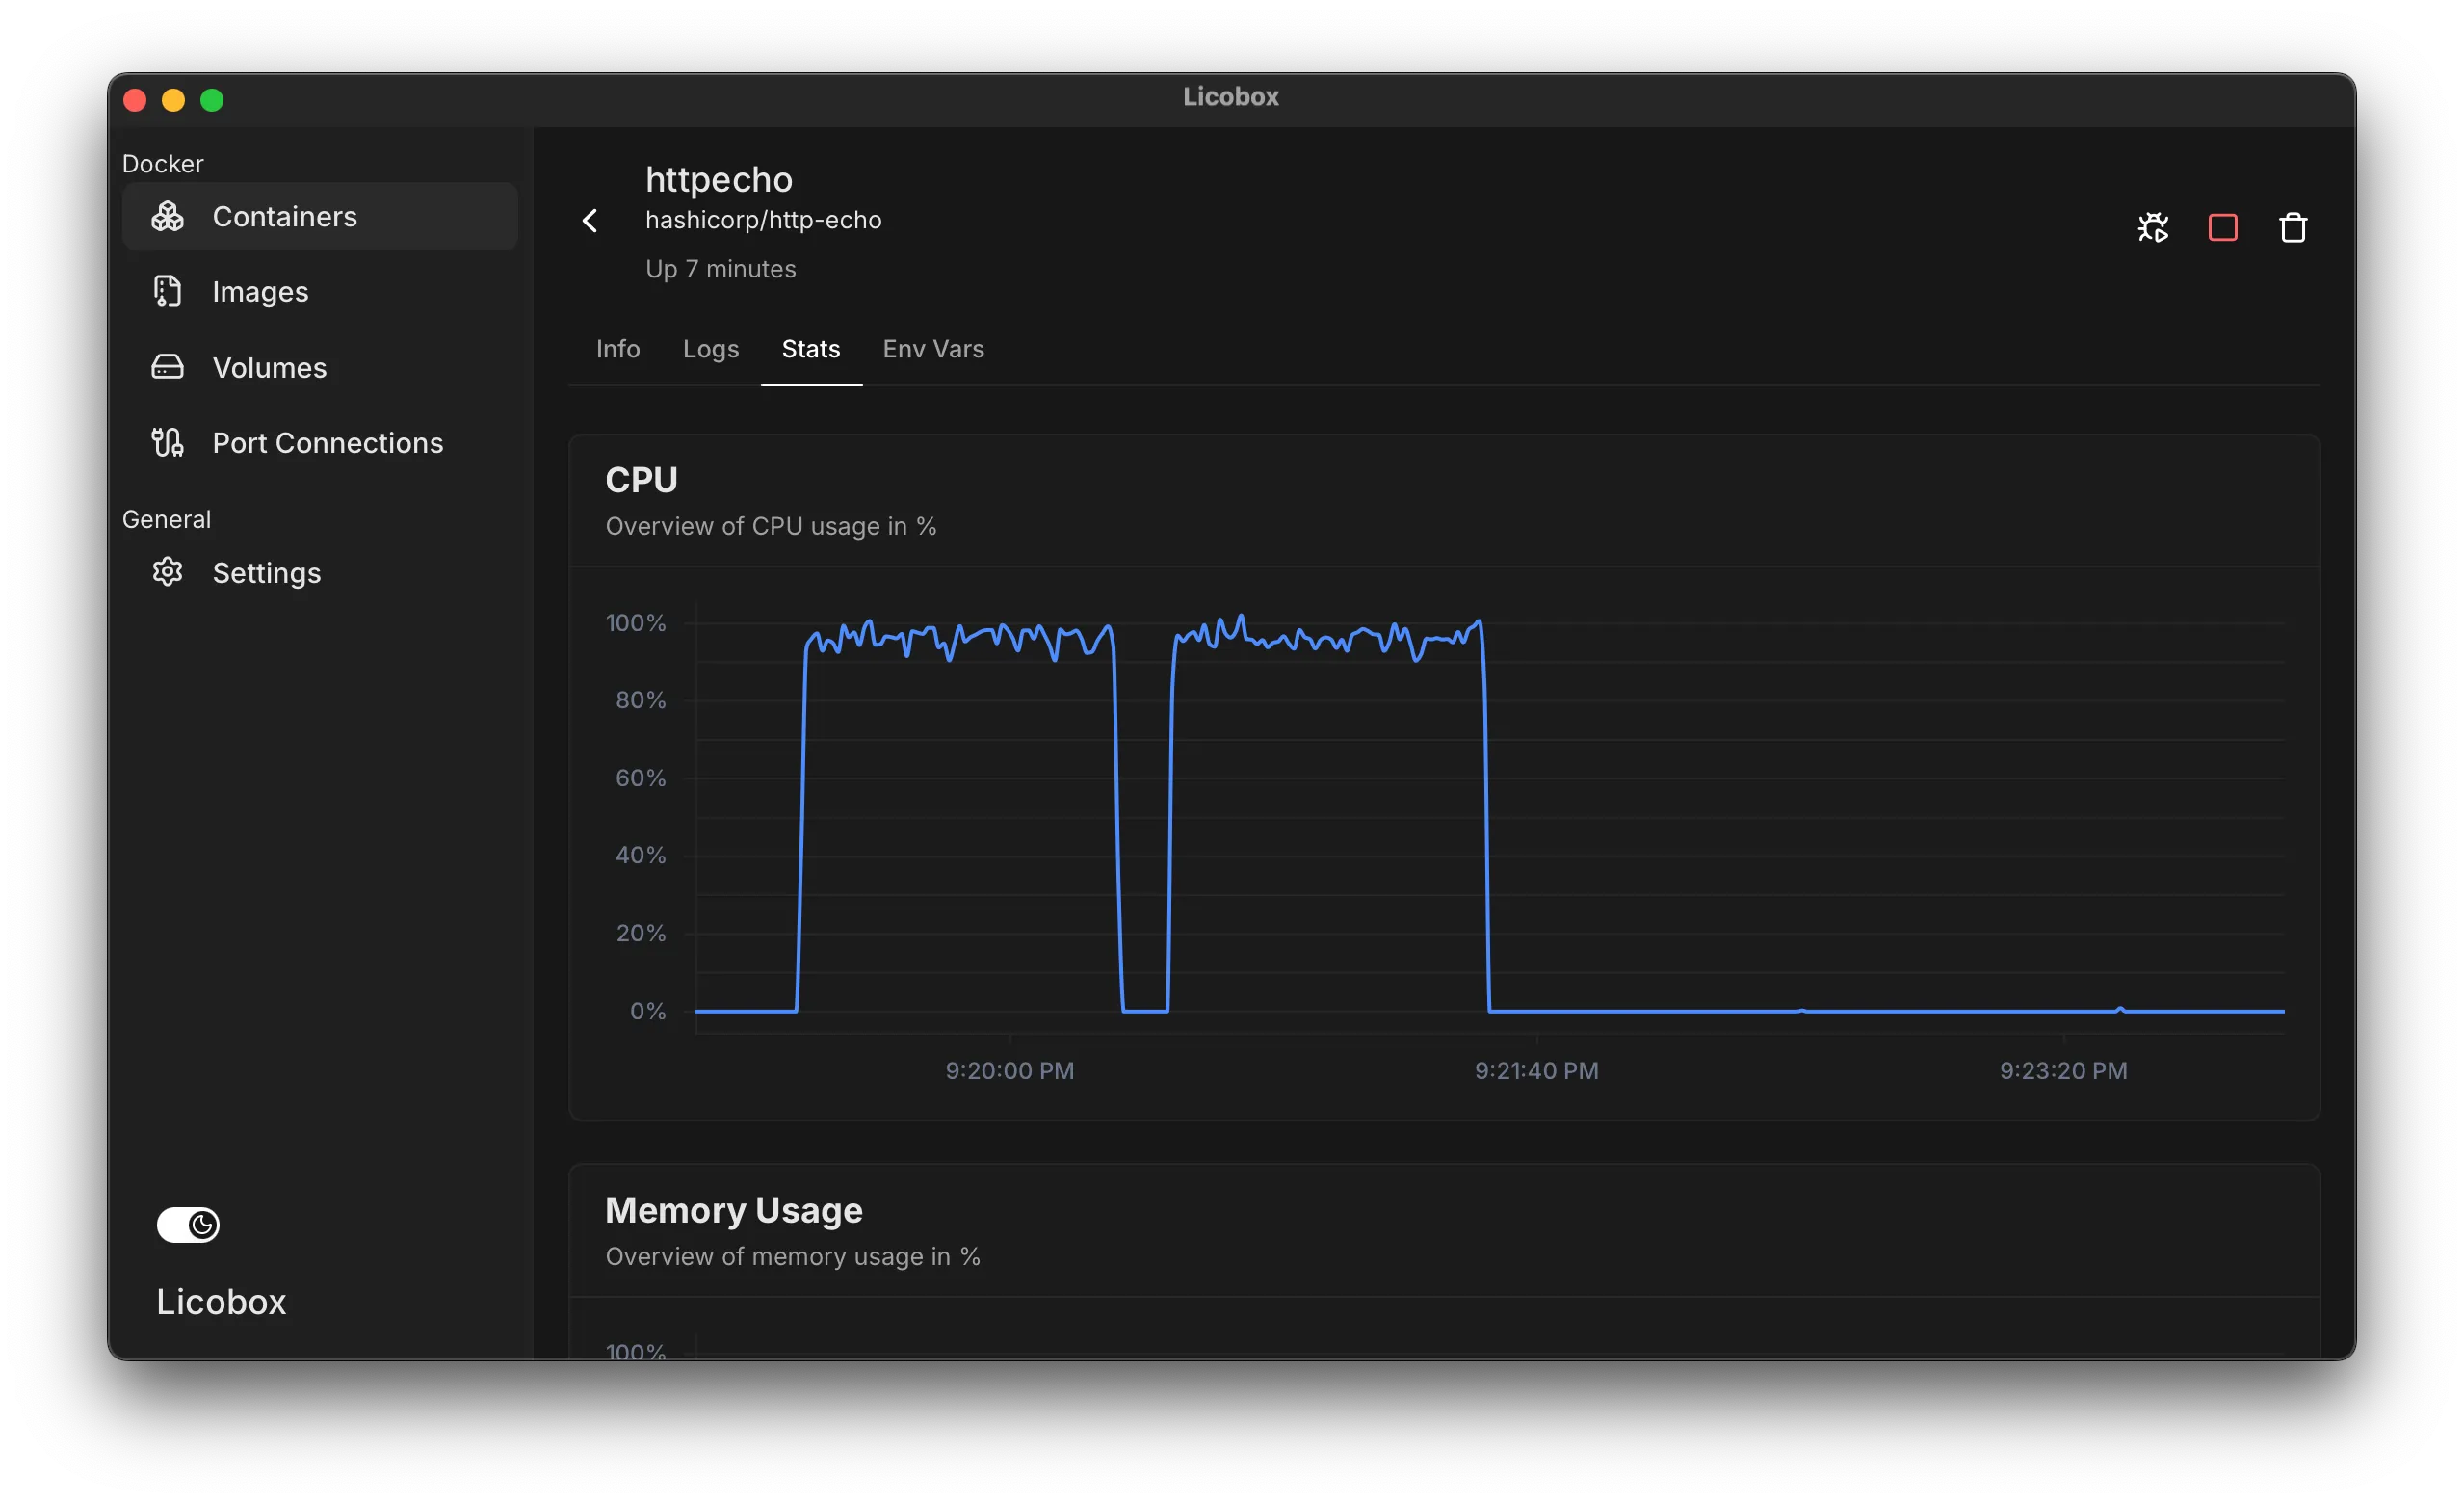Click the Volumes drive icon
This screenshot has width=2464, height=1503.
167,367
